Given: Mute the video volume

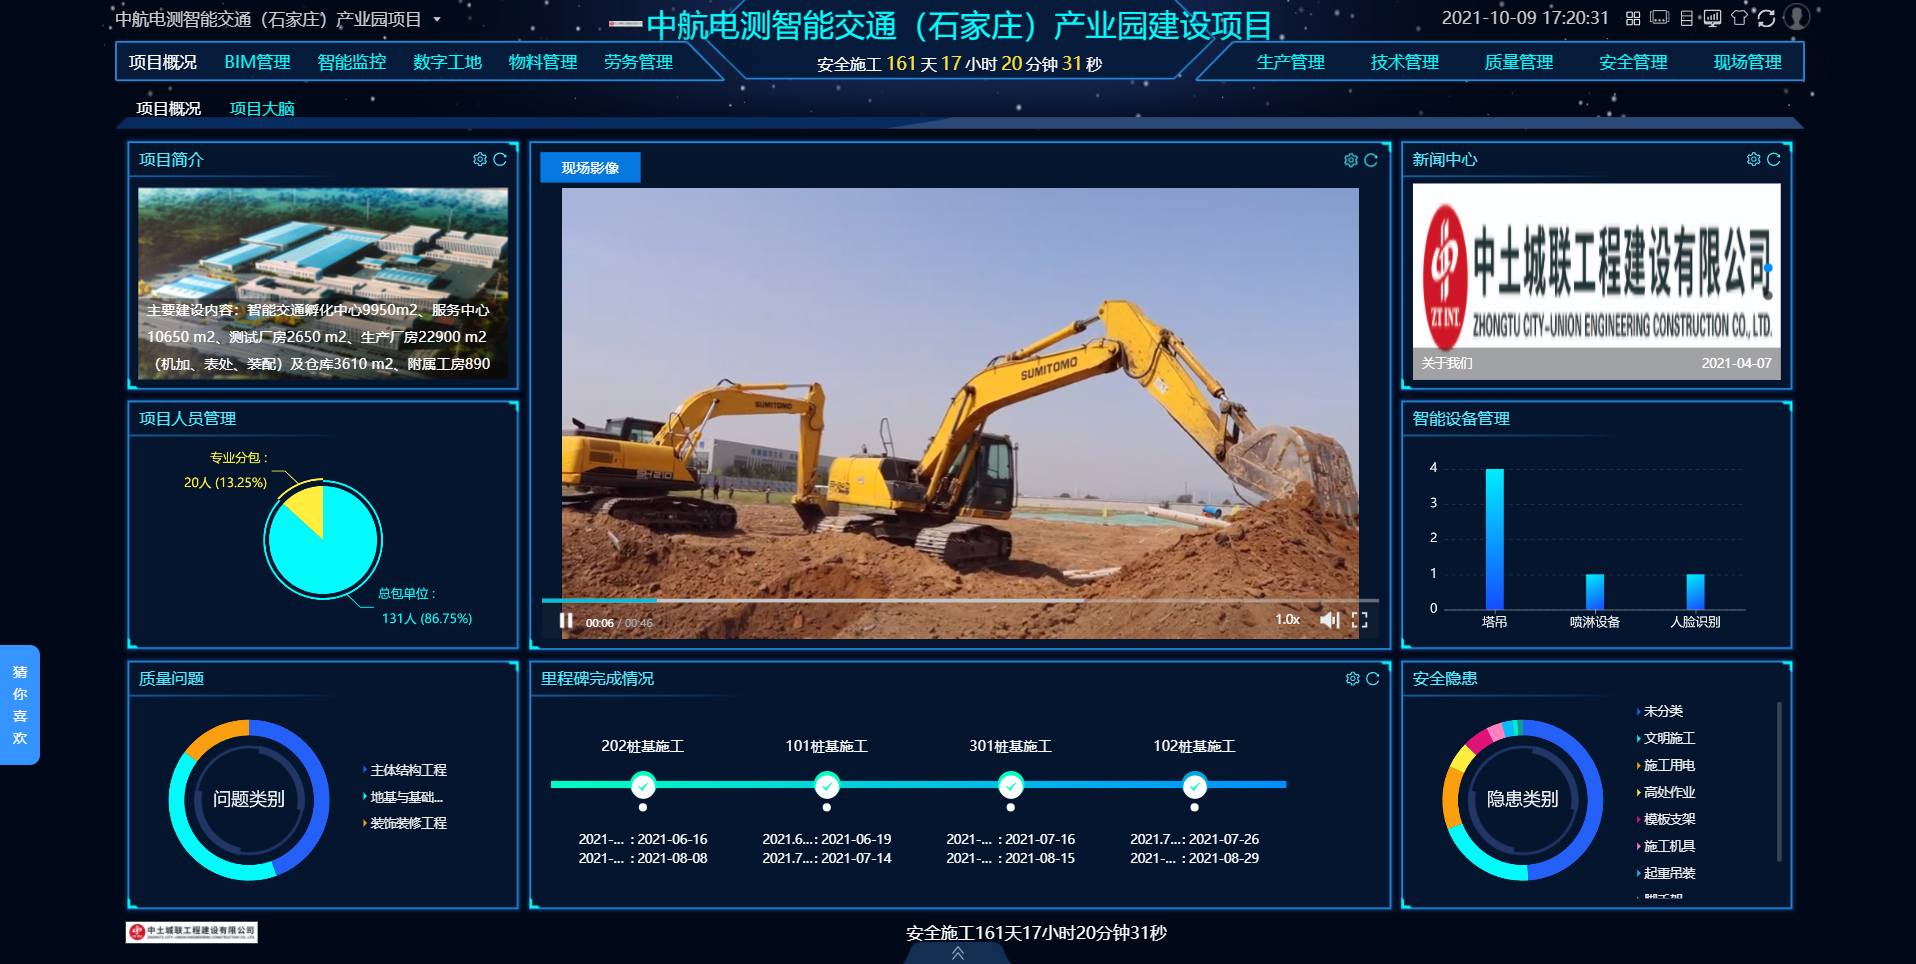Looking at the screenshot, I should click(x=1329, y=620).
